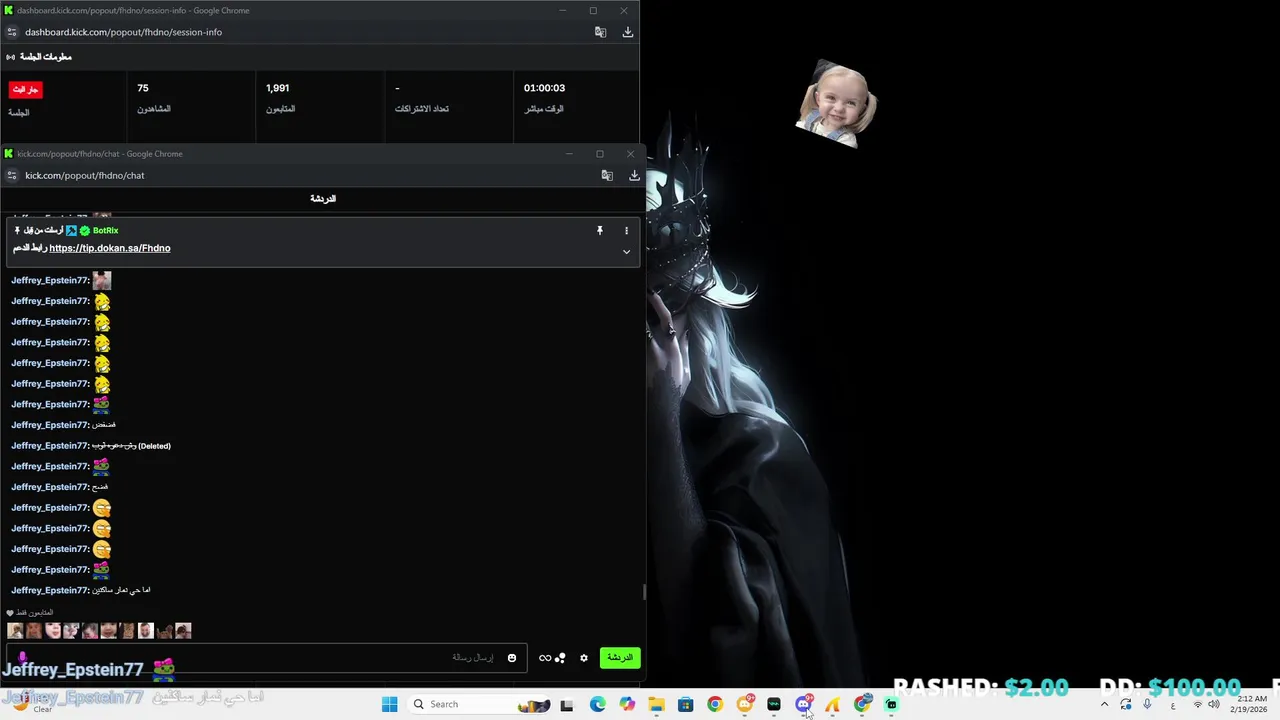The height and width of the screenshot is (720, 1280).
Task: Click the red live status badge
Action: pos(26,90)
